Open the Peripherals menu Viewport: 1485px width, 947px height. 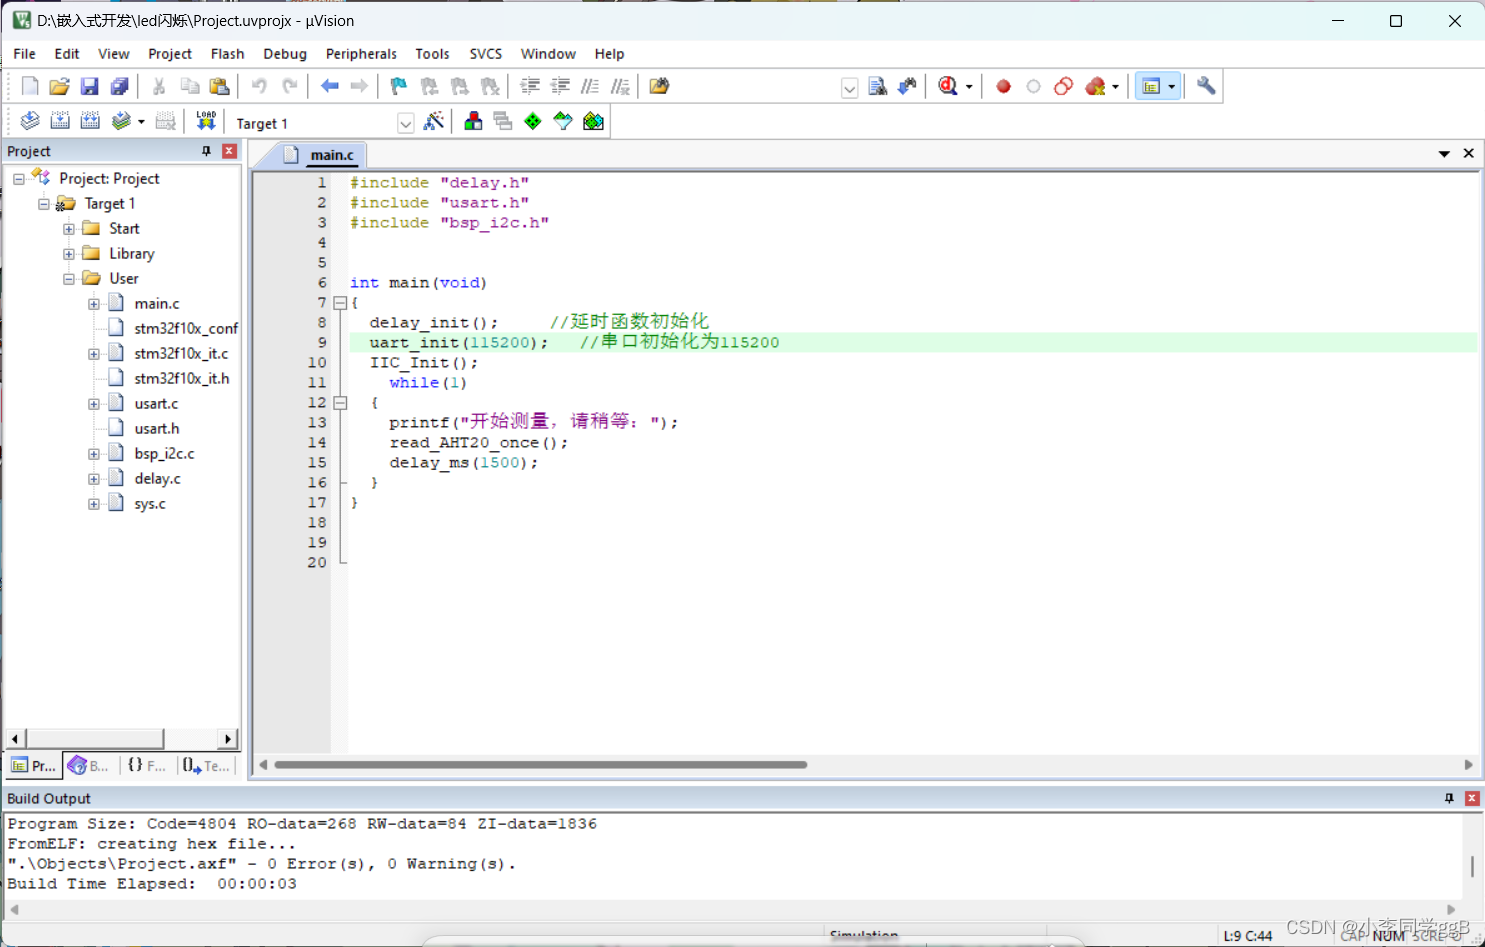pos(361,54)
